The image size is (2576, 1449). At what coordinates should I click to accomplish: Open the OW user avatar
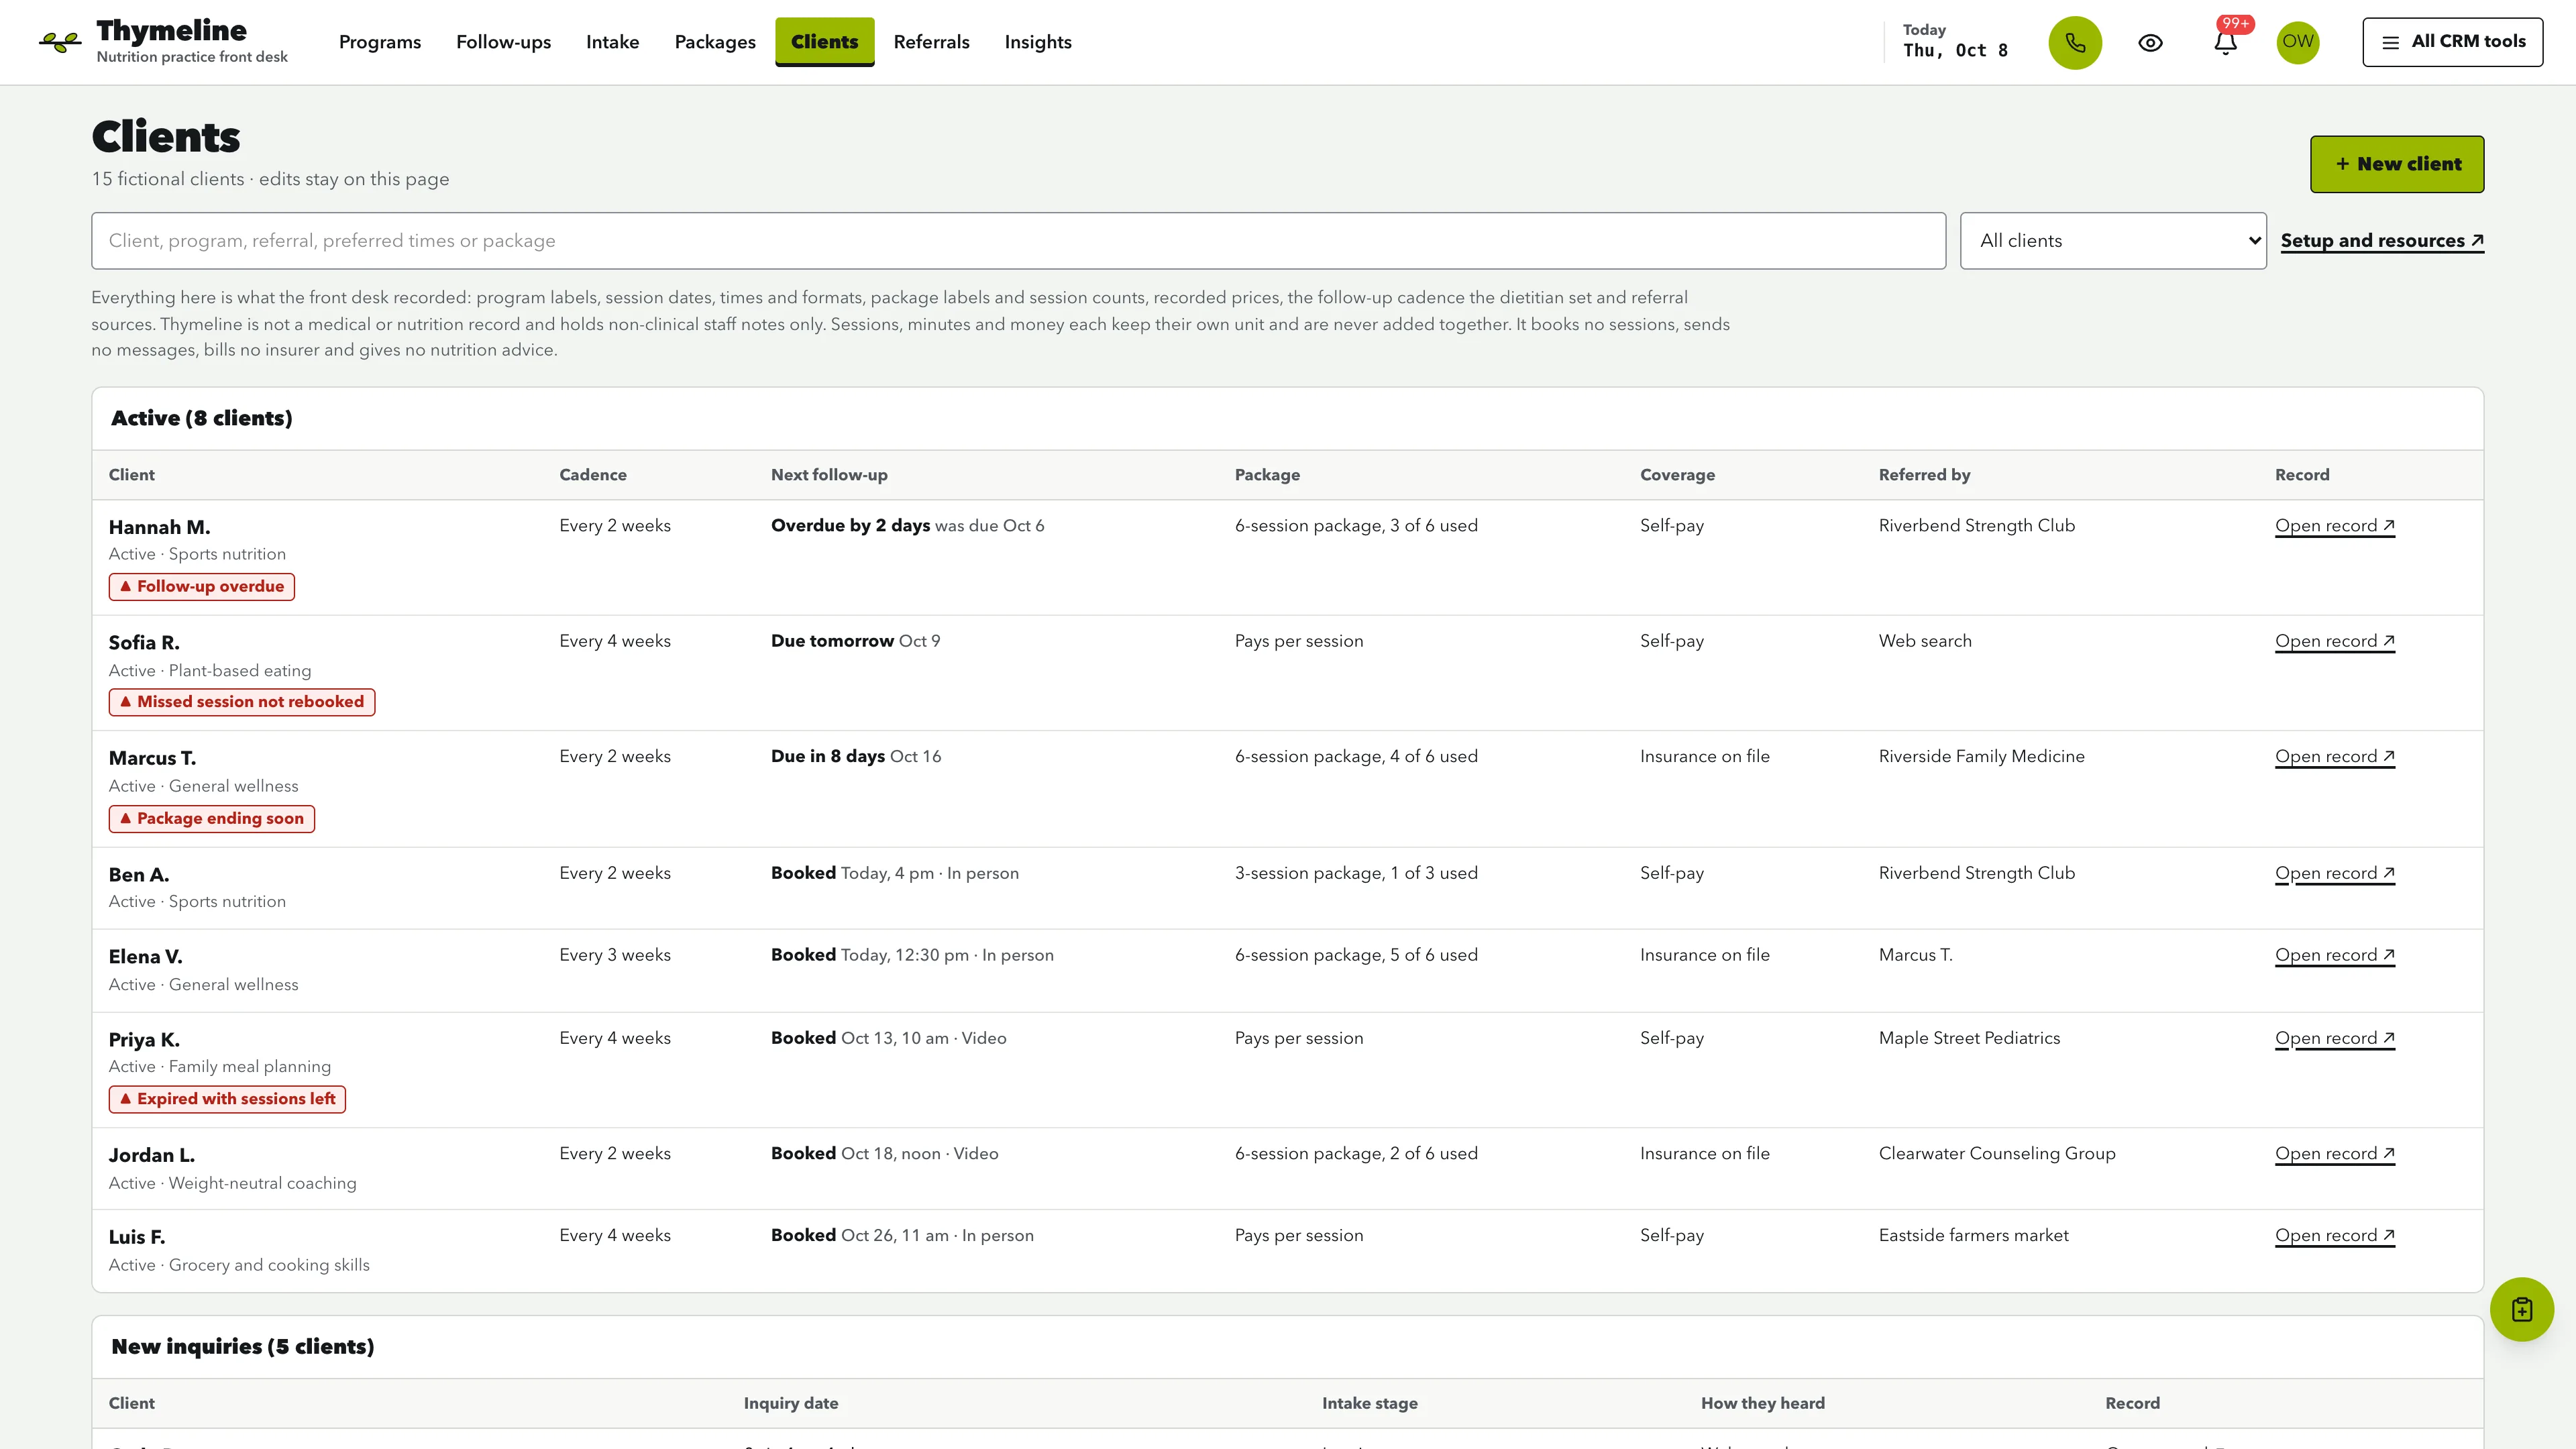pos(2297,42)
